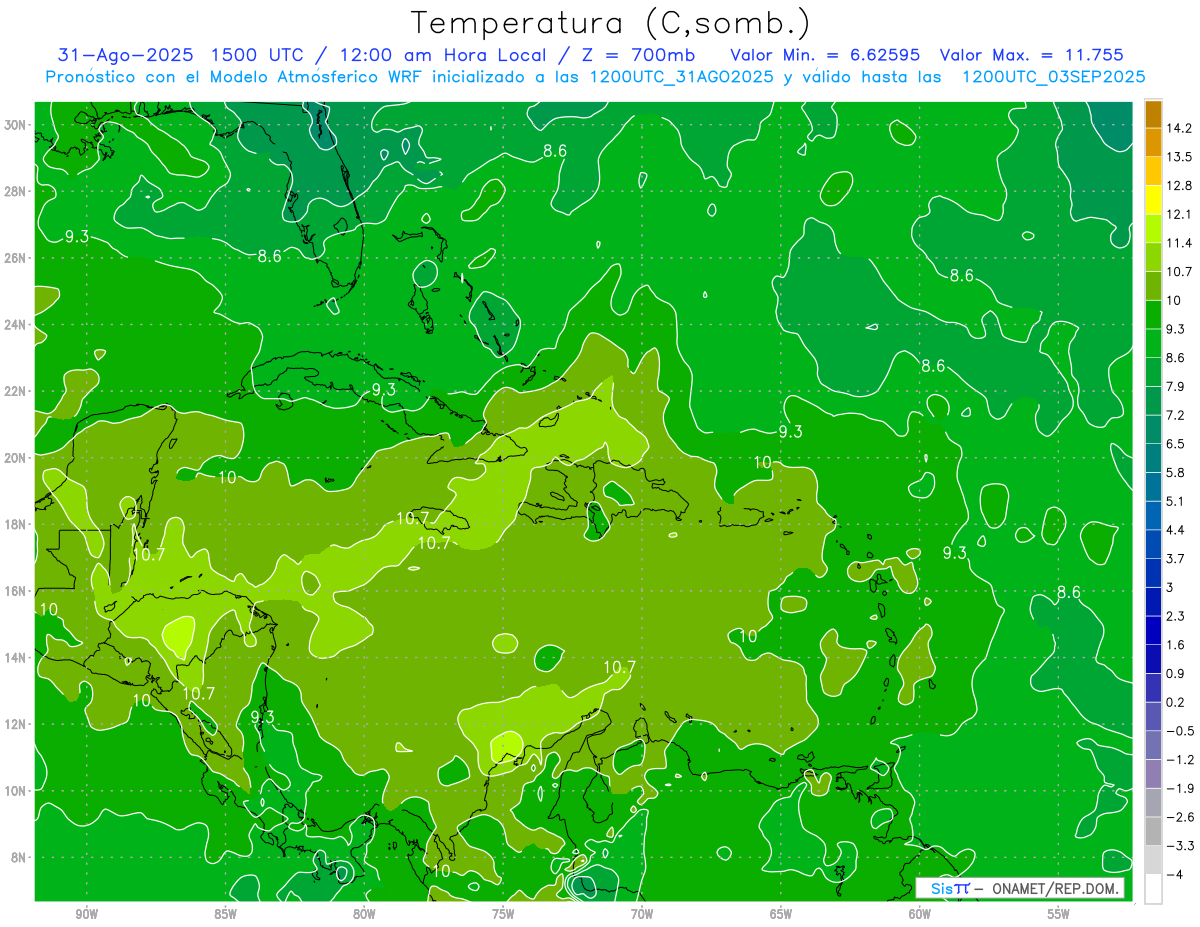Click the '18N' latitude axis label

pyautogui.click(x=15, y=524)
